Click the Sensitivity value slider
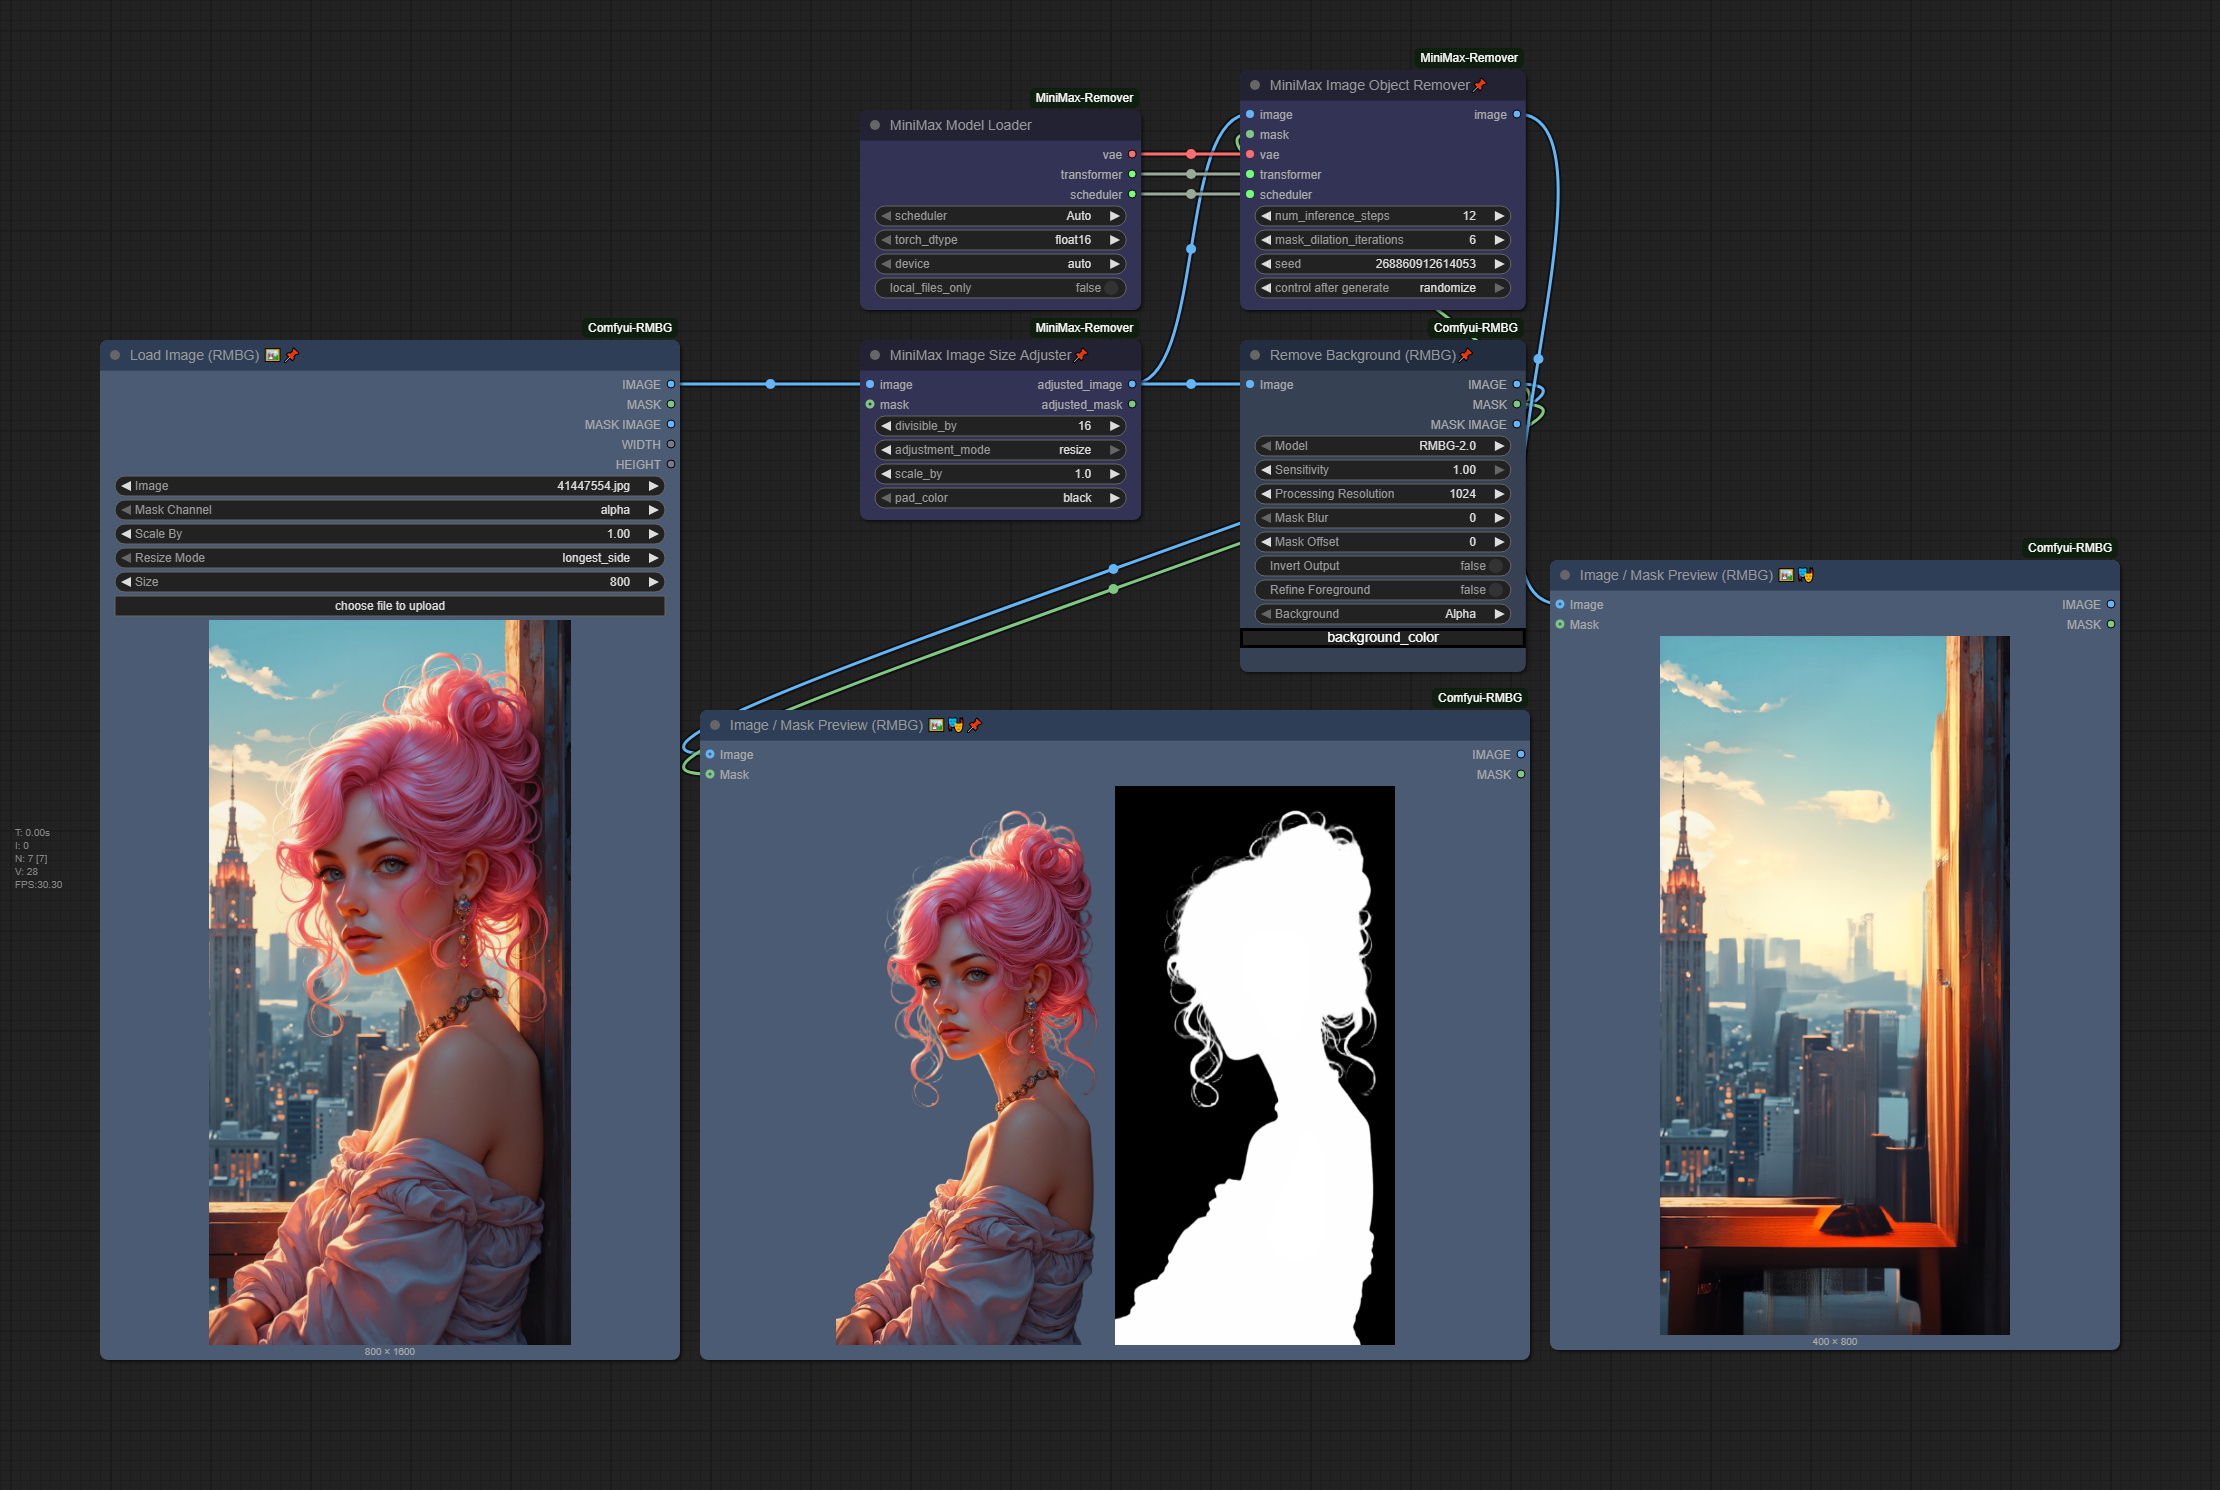The height and width of the screenshot is (1490, 2220). click(1382, 470)
